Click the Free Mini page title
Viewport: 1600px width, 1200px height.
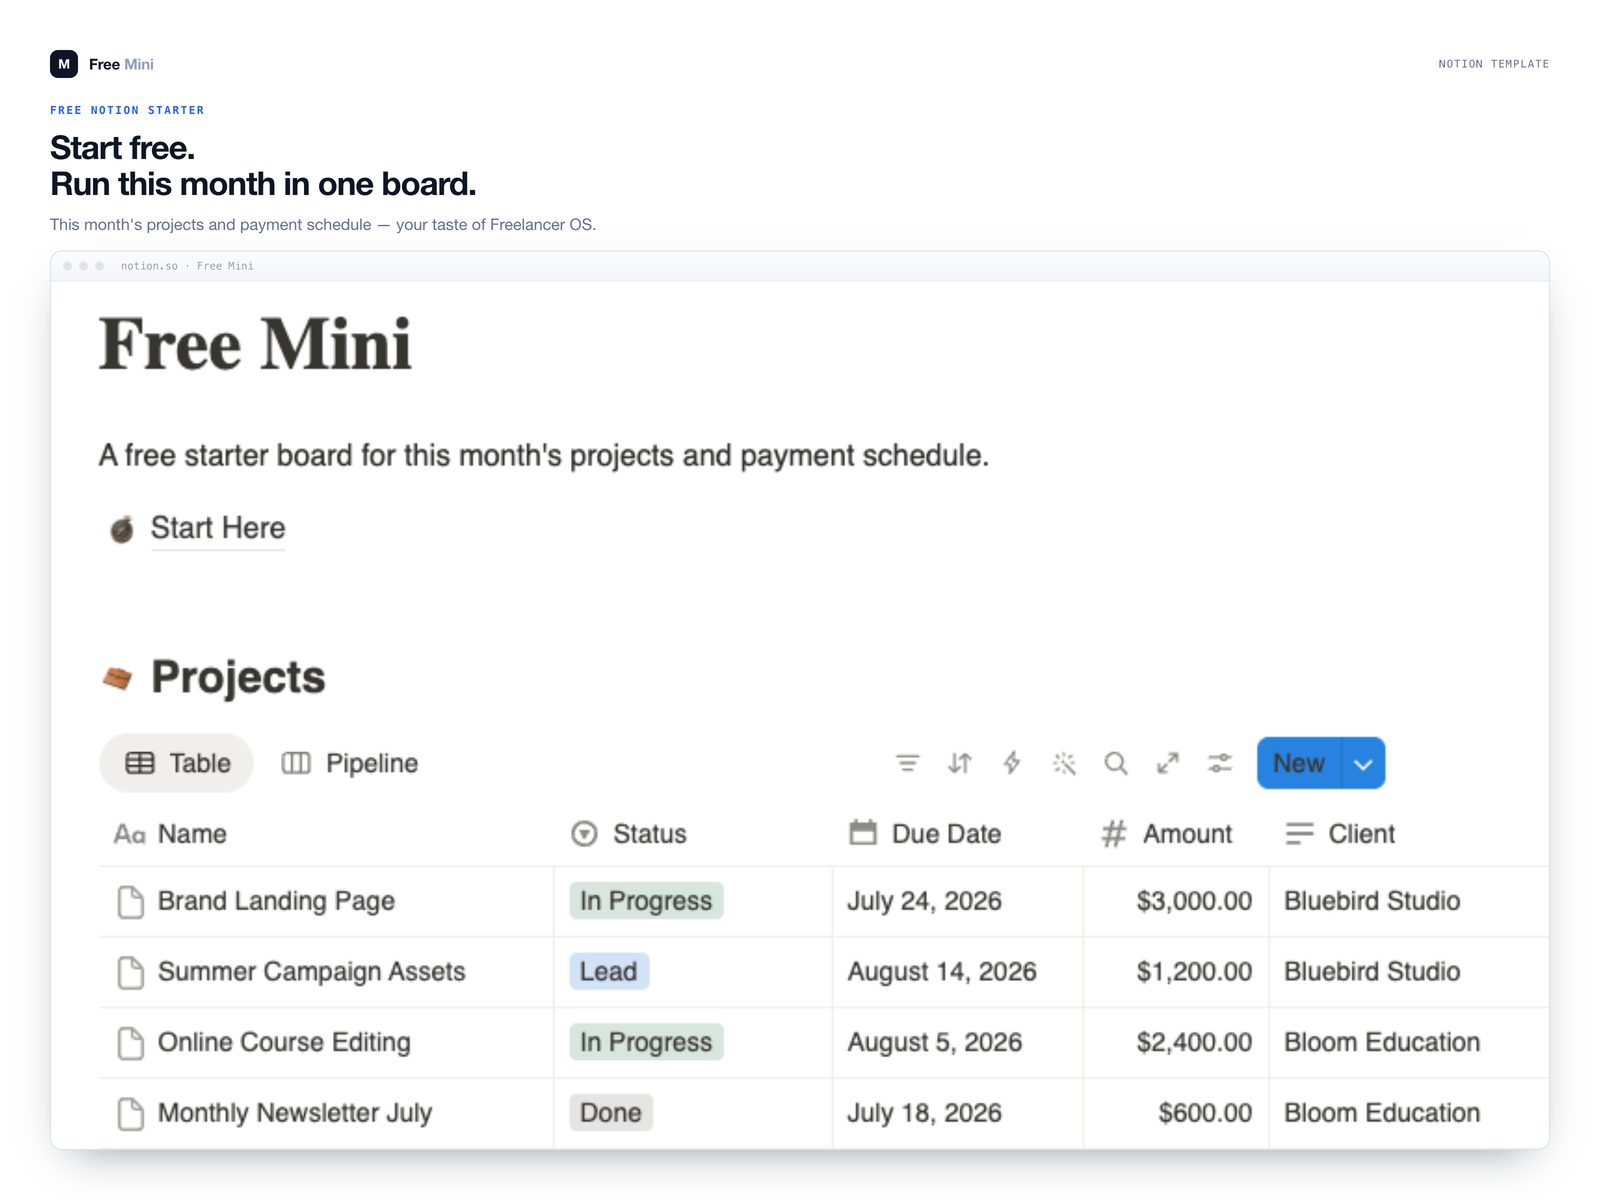pos(255,344)
